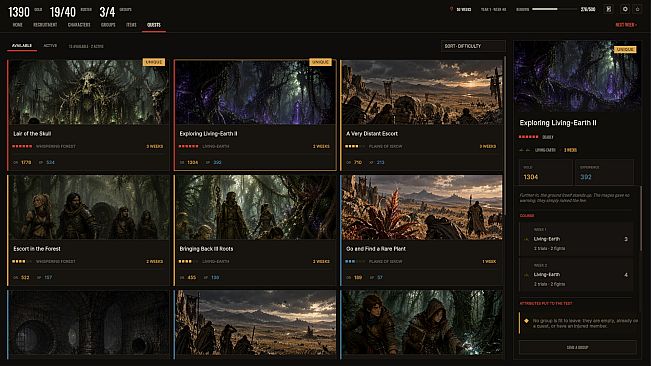Open the Items tab
Screen dimensions: 651x366
click(131, 25)
